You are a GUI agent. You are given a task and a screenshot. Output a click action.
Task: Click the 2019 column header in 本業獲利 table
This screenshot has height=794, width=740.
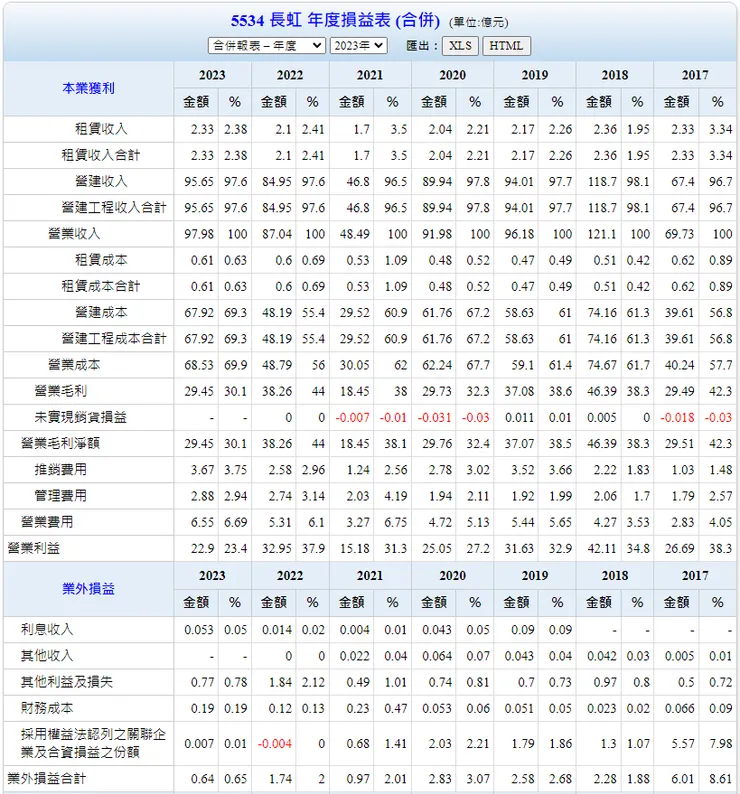coord(535,75)
